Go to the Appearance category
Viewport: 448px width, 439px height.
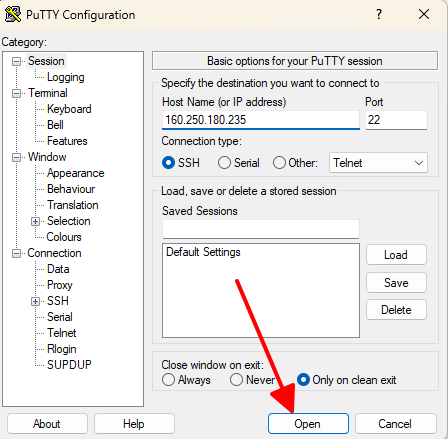tap(76, 173)
